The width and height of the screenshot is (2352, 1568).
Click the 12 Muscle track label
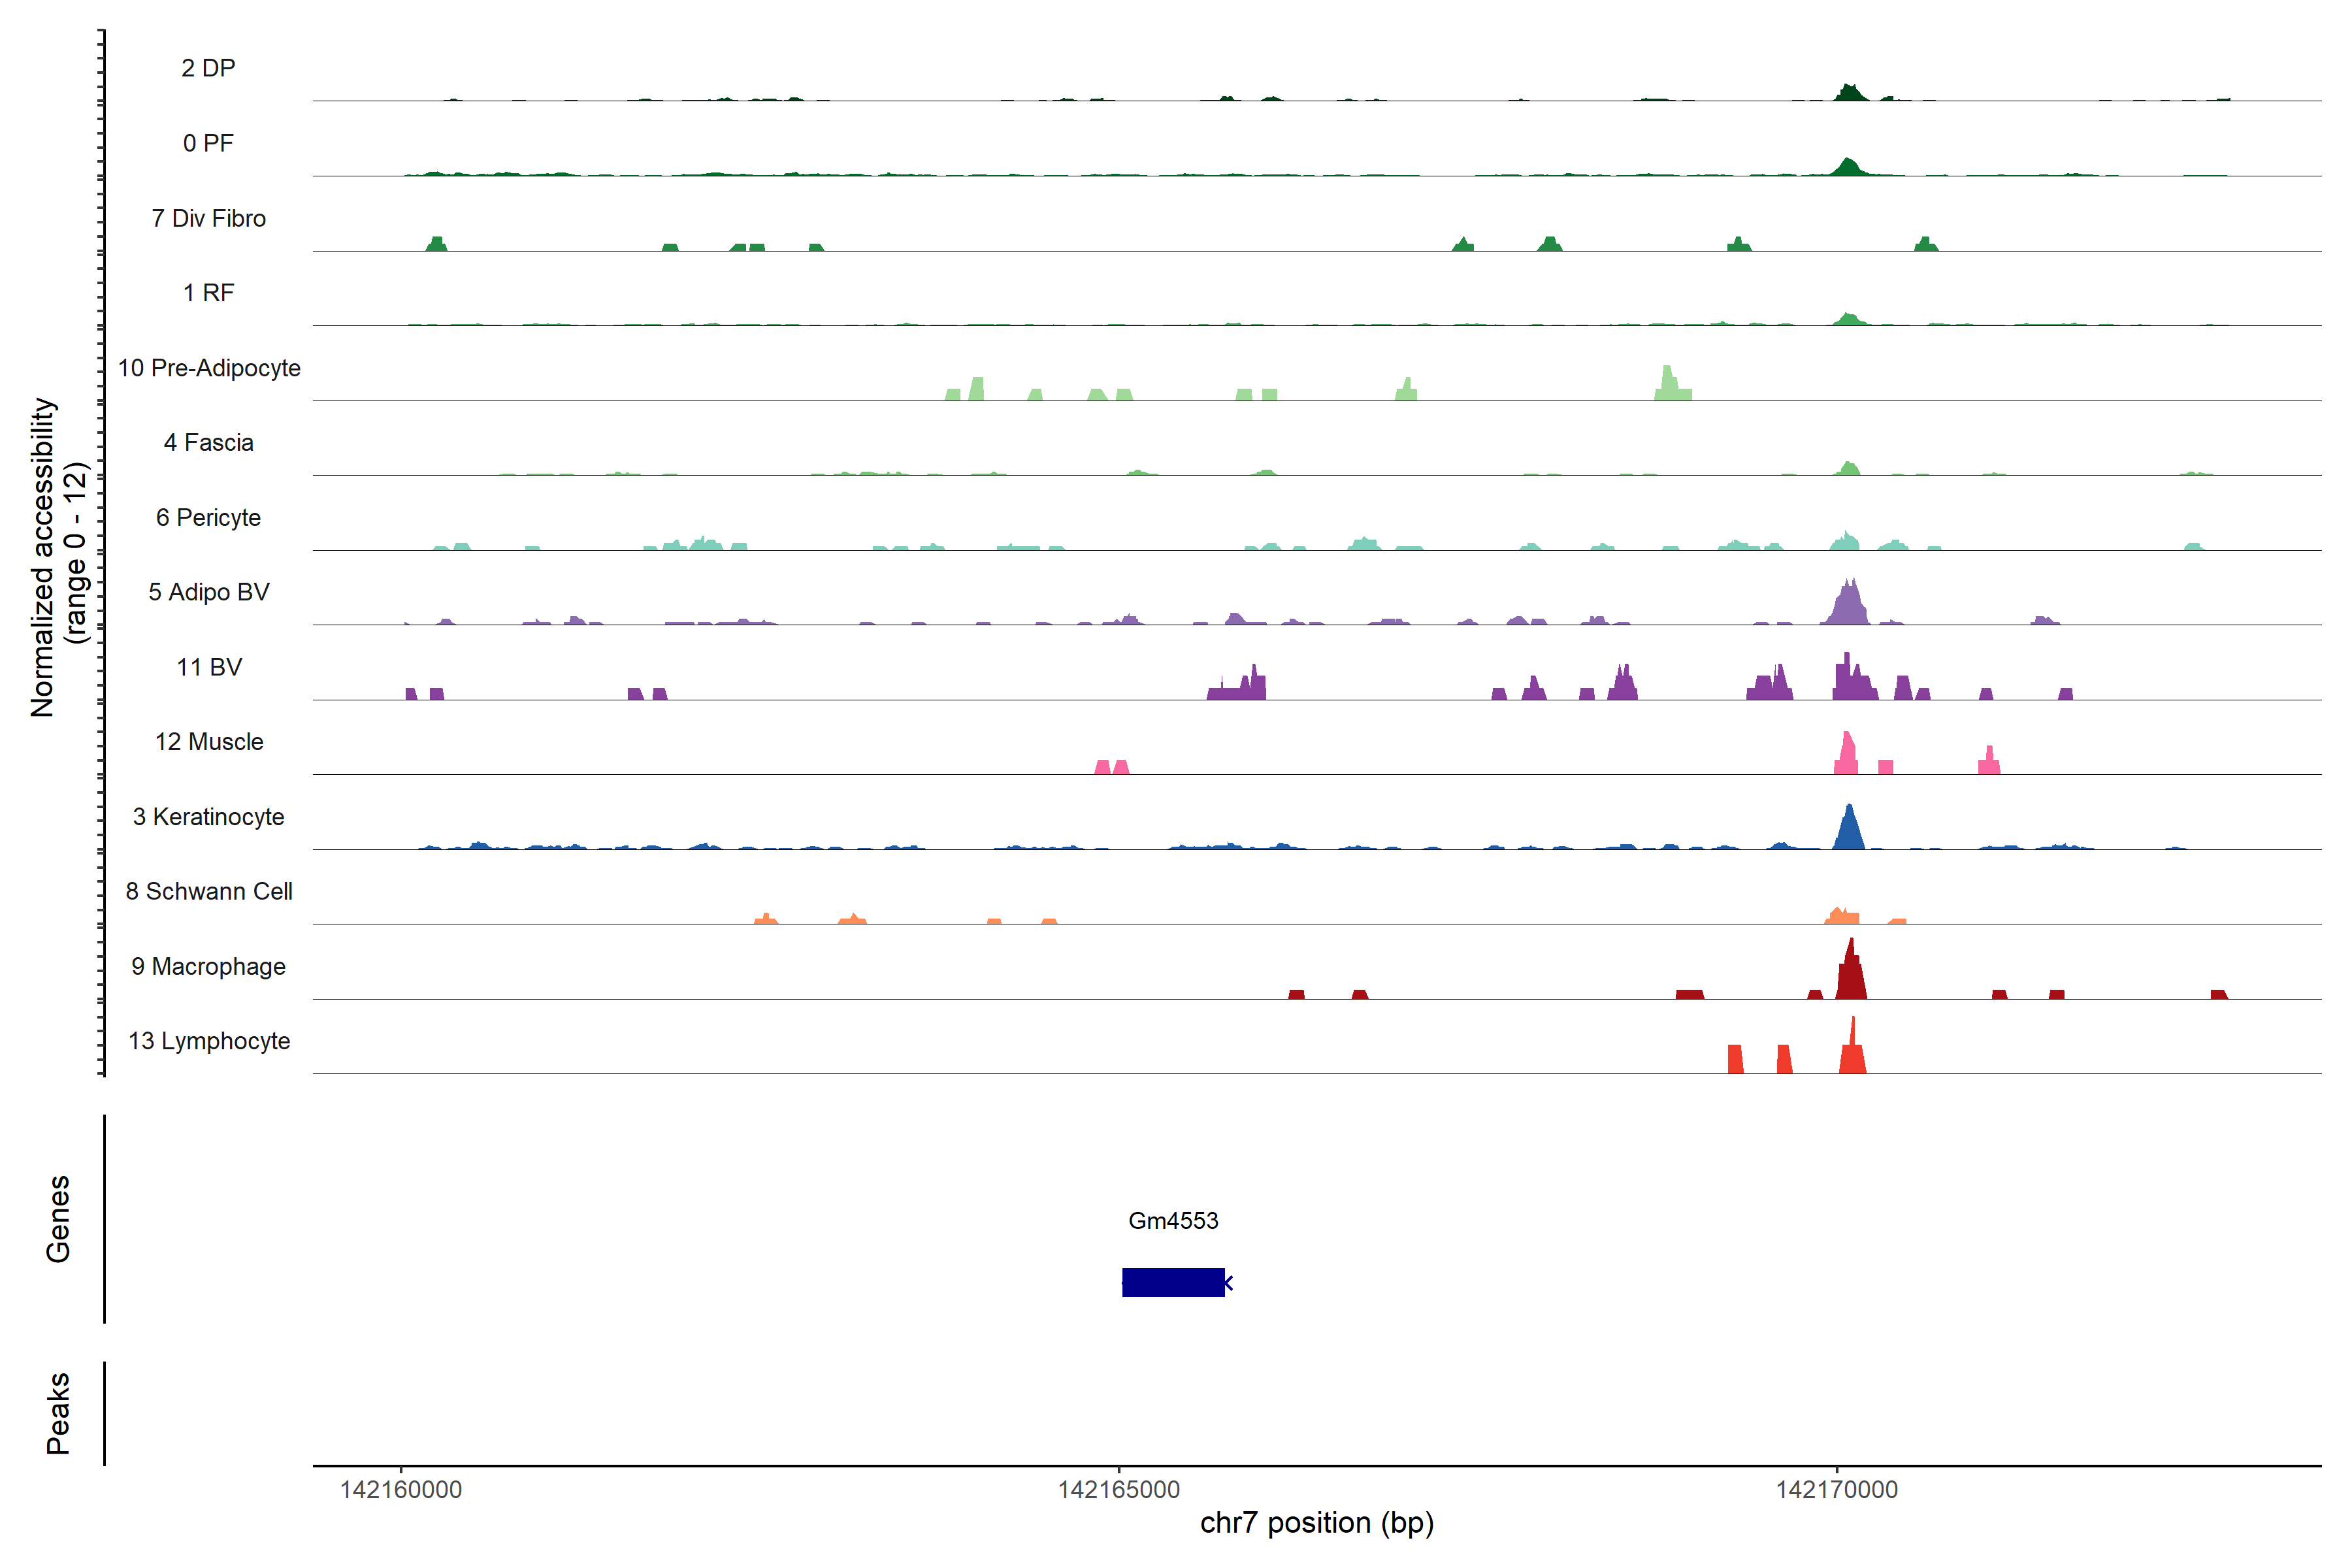pos(208,742)
